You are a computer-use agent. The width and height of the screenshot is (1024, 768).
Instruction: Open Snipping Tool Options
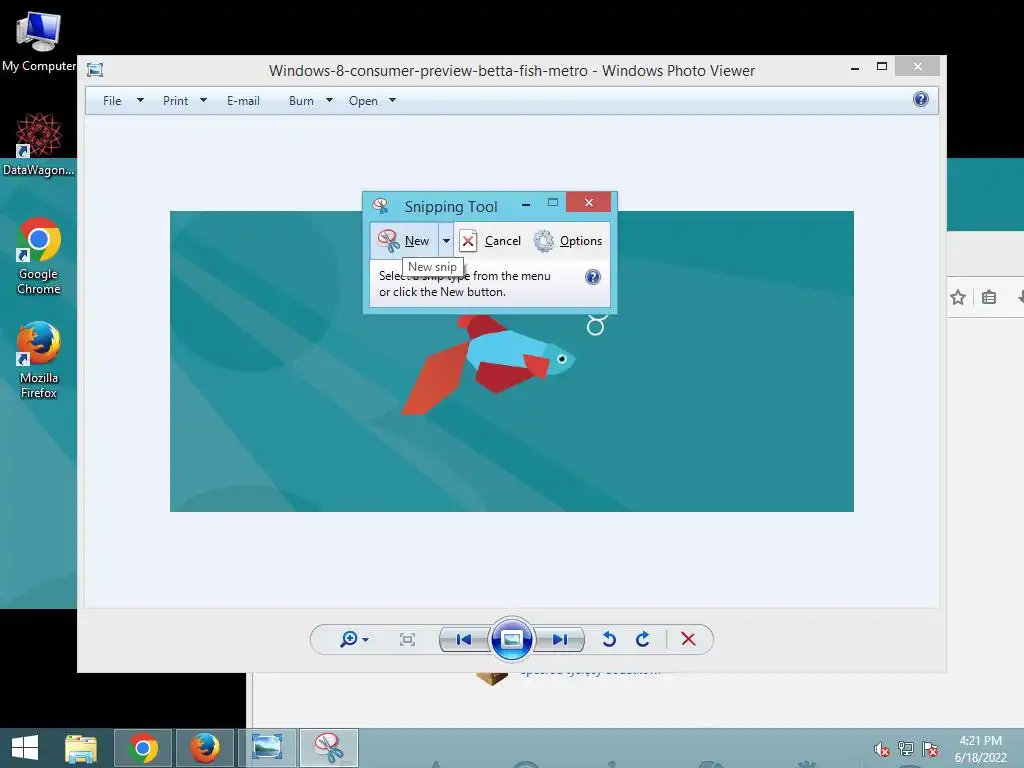[568, 241]
